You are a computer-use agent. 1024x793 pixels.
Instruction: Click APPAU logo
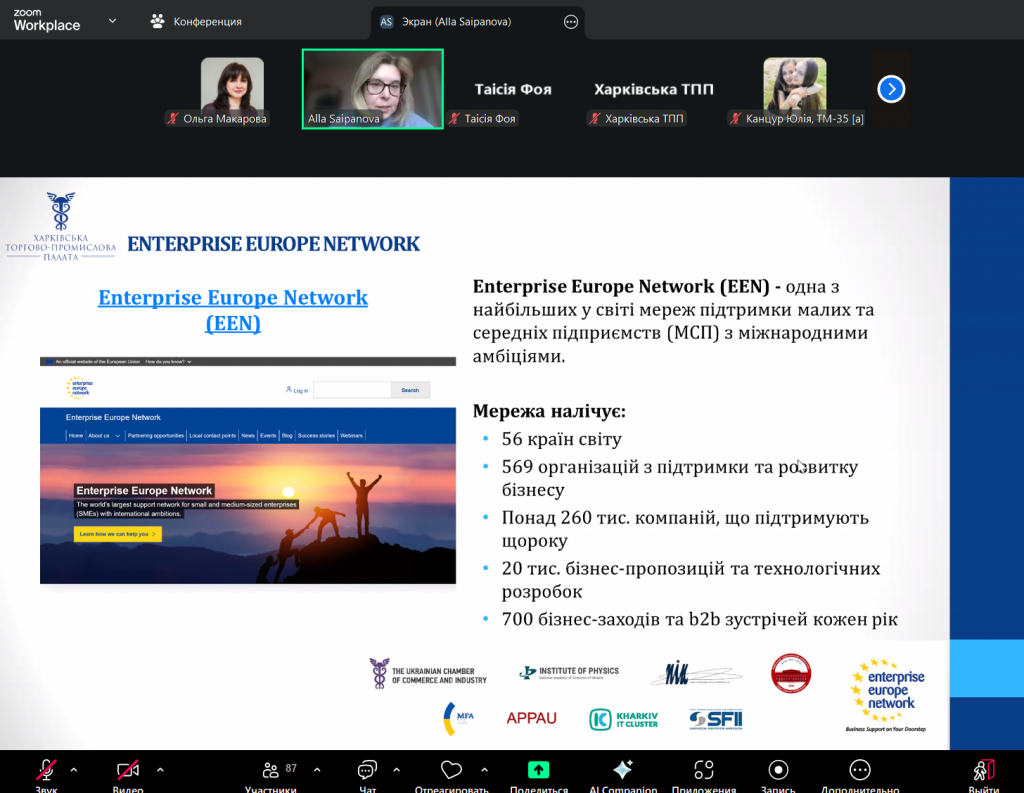[x=532, y=719]
